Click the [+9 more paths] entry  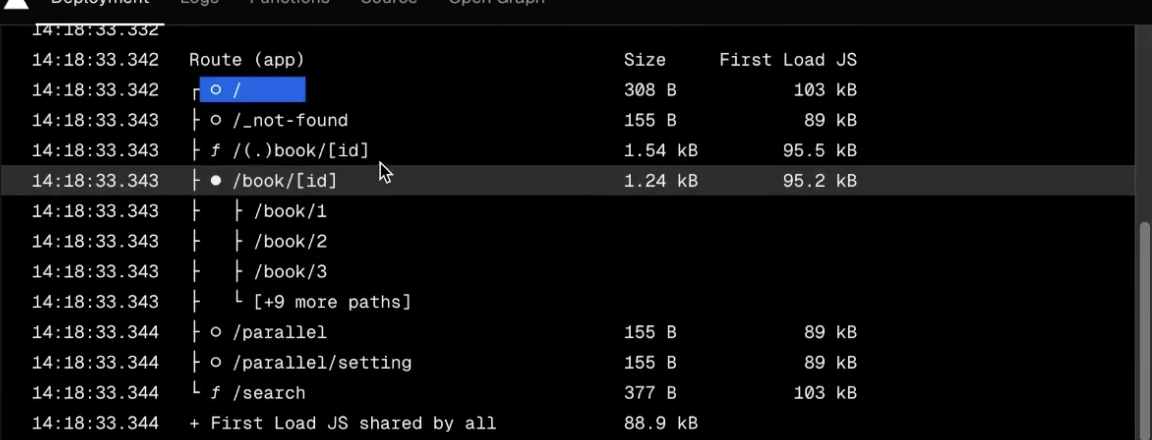point(332,302)
